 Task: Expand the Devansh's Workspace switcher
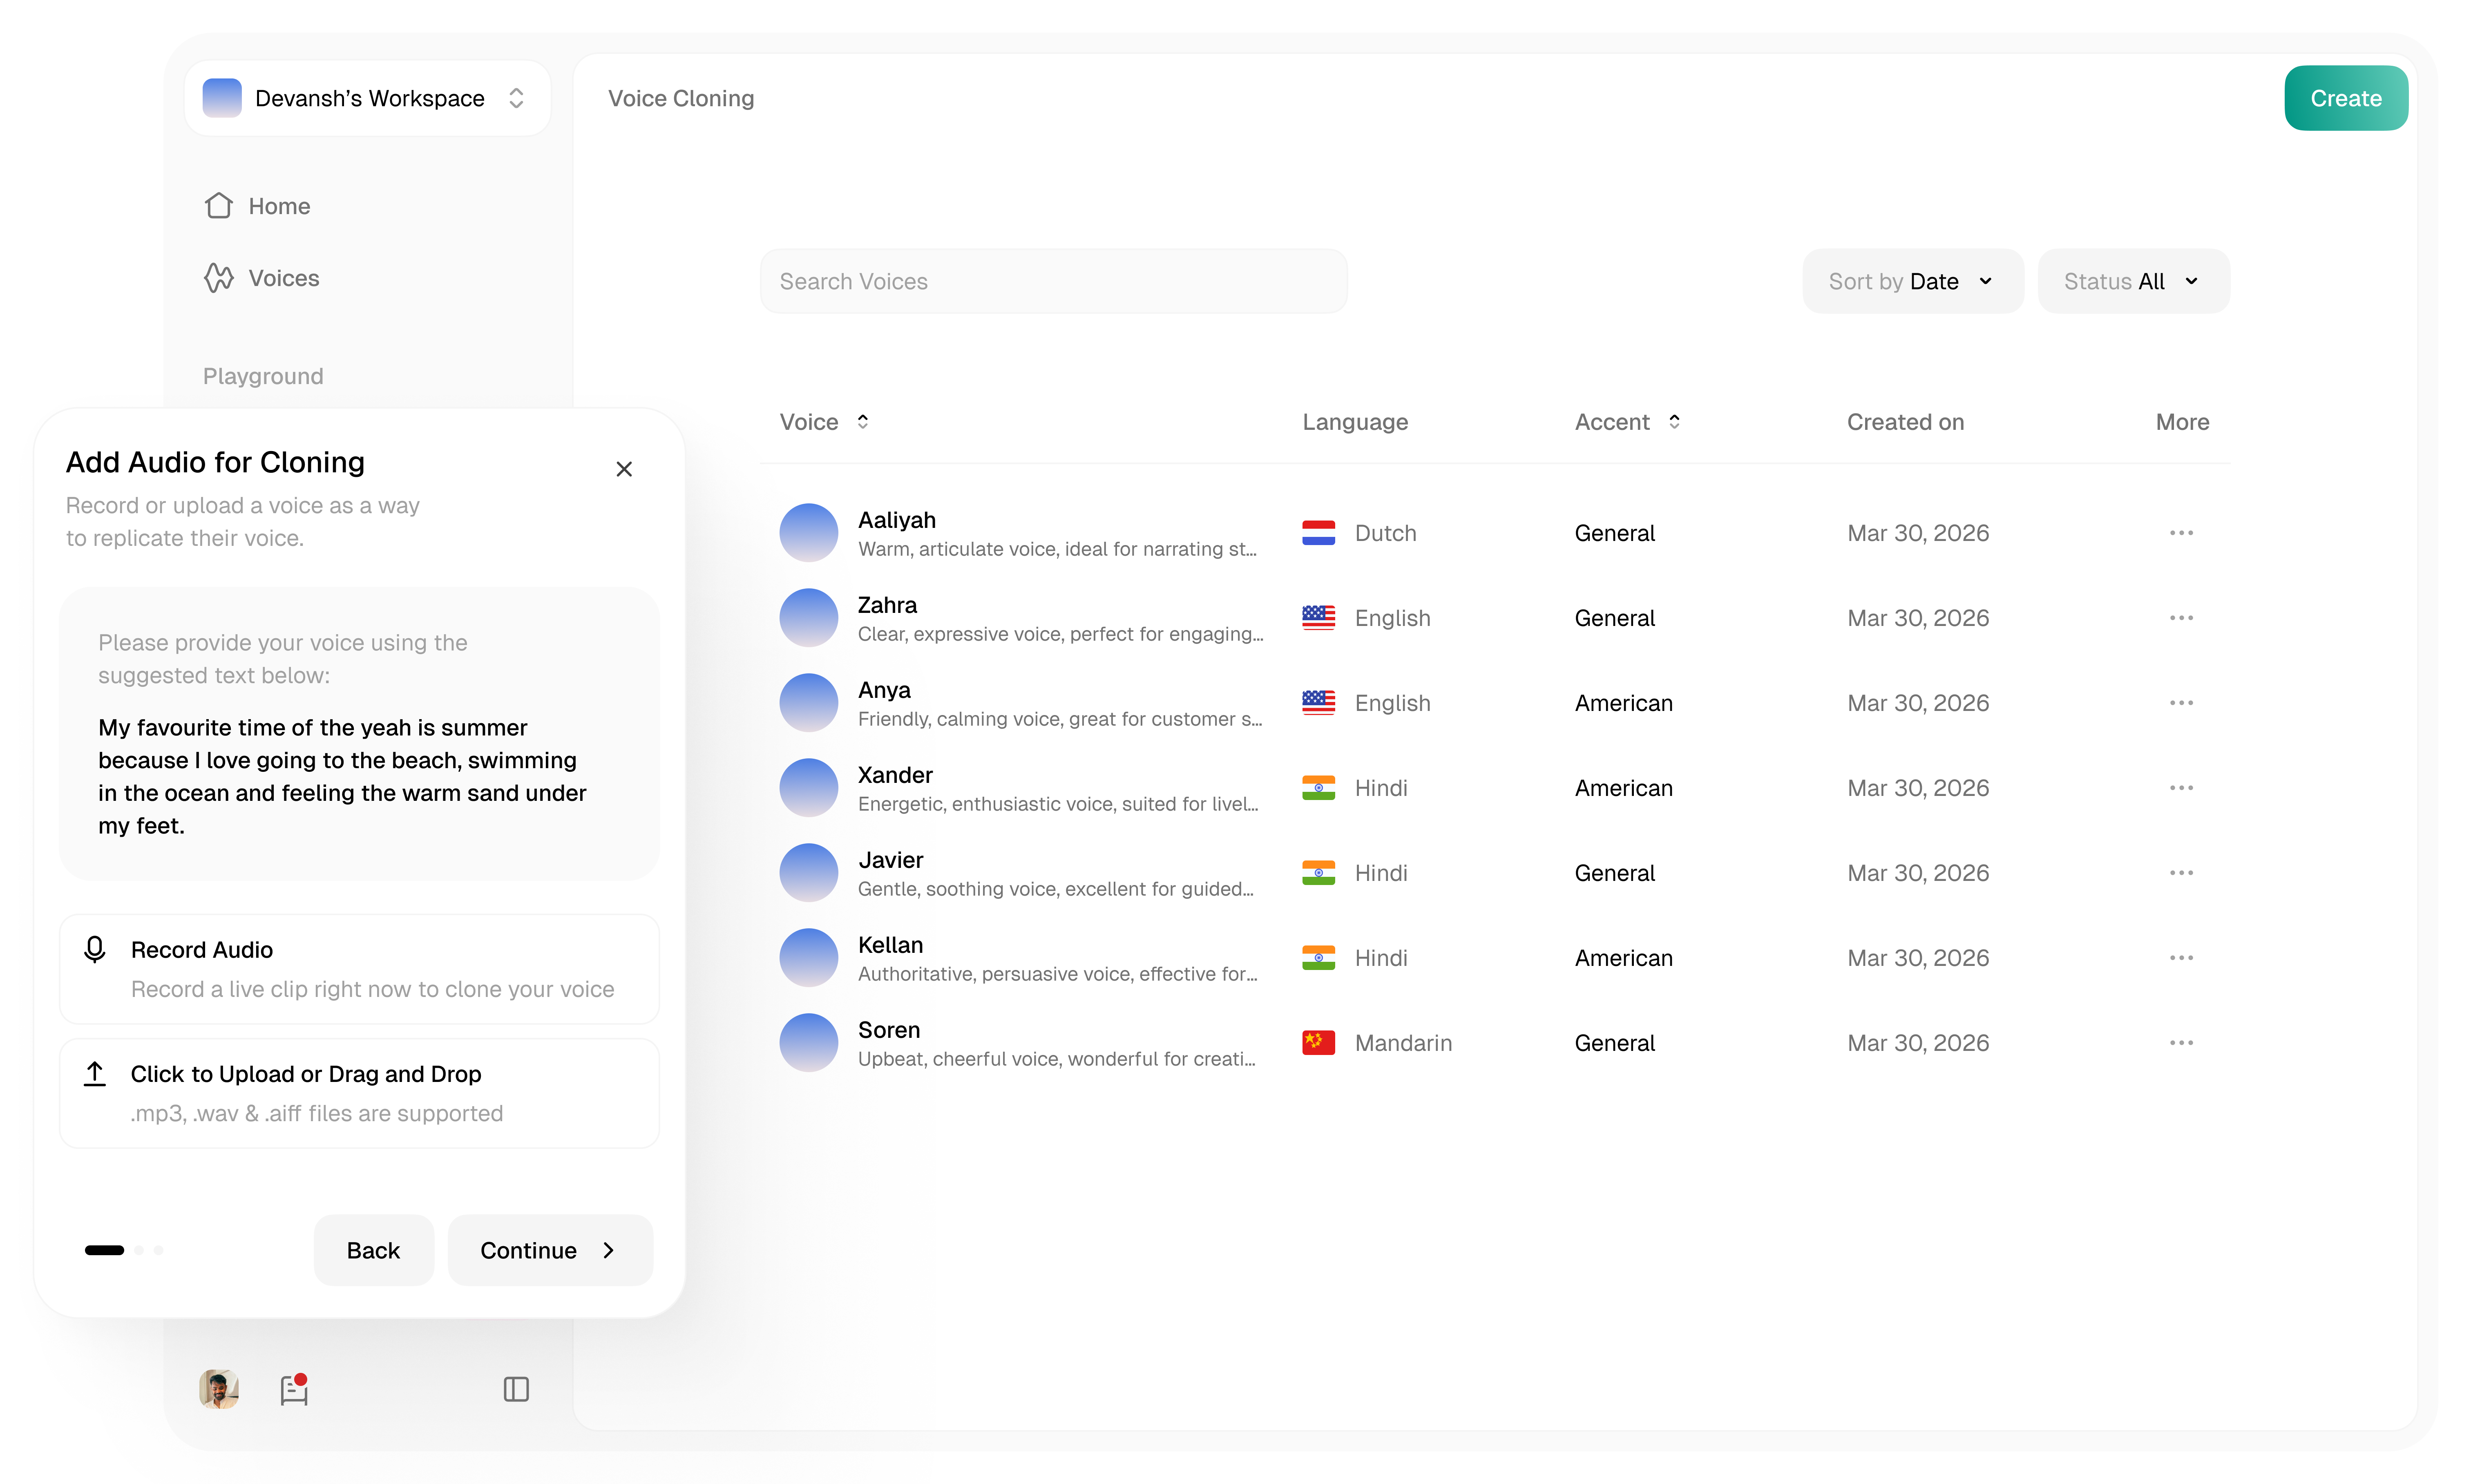pyautogui.click(x=516, y=98)
